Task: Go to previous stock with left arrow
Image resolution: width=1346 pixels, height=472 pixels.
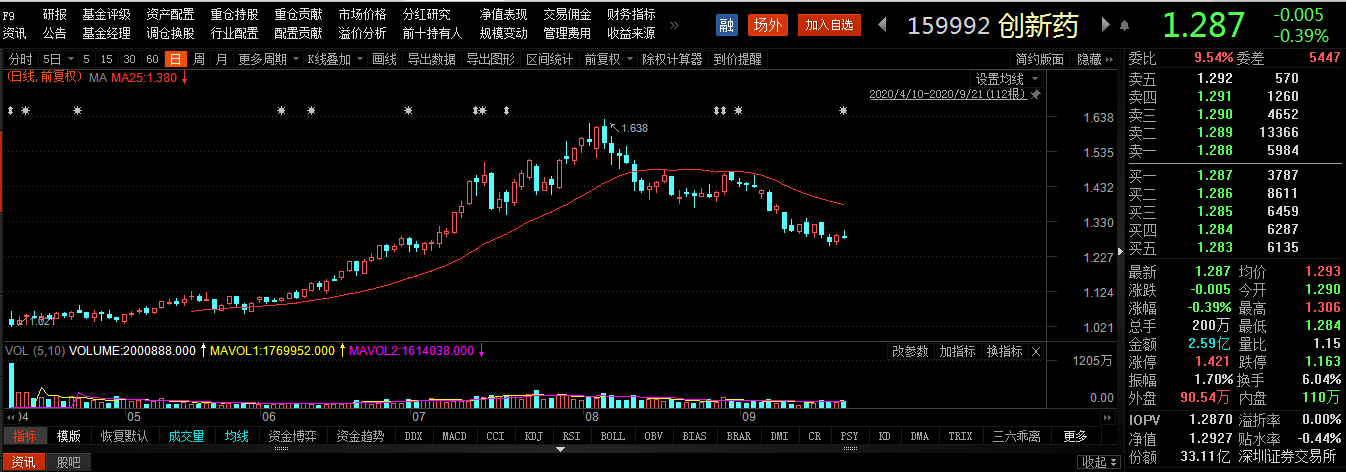Action: (x=882, y=24)
